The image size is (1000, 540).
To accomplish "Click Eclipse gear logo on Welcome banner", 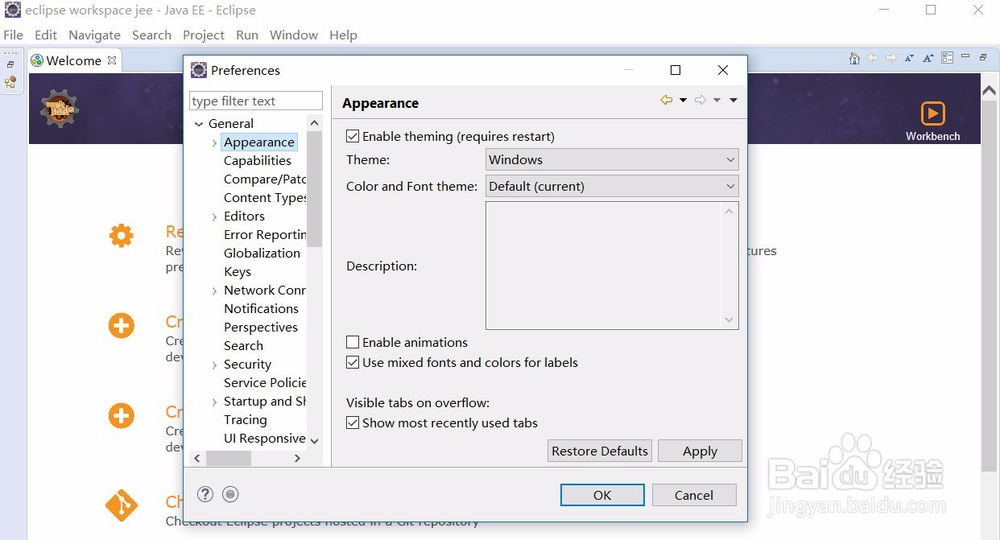I will pyautogui.click(x=59, y=109).
